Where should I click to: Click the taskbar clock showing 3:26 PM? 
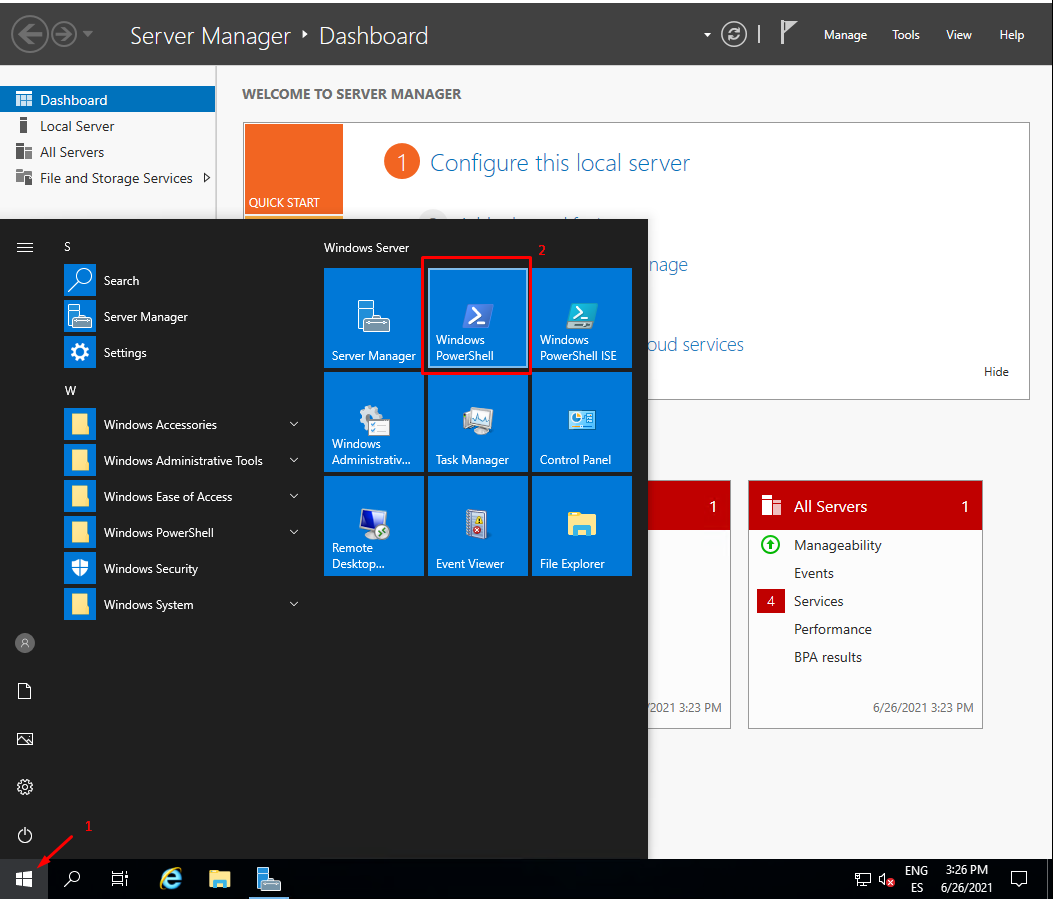(x=966, y=879)
